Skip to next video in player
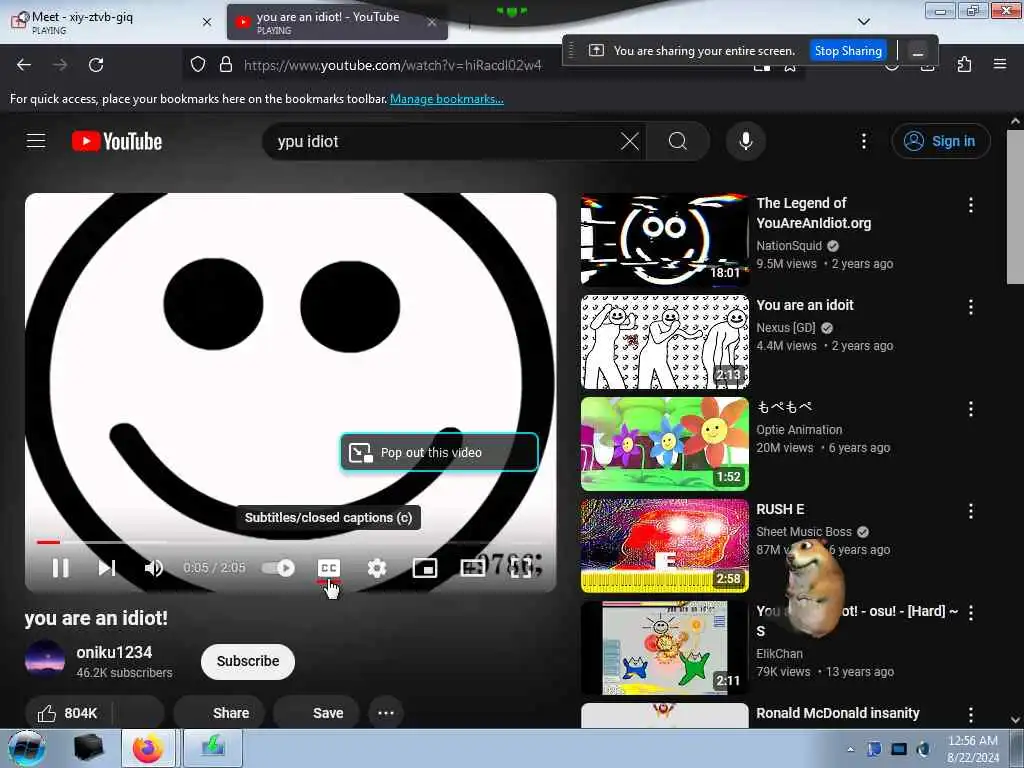 tap(107, 568)
